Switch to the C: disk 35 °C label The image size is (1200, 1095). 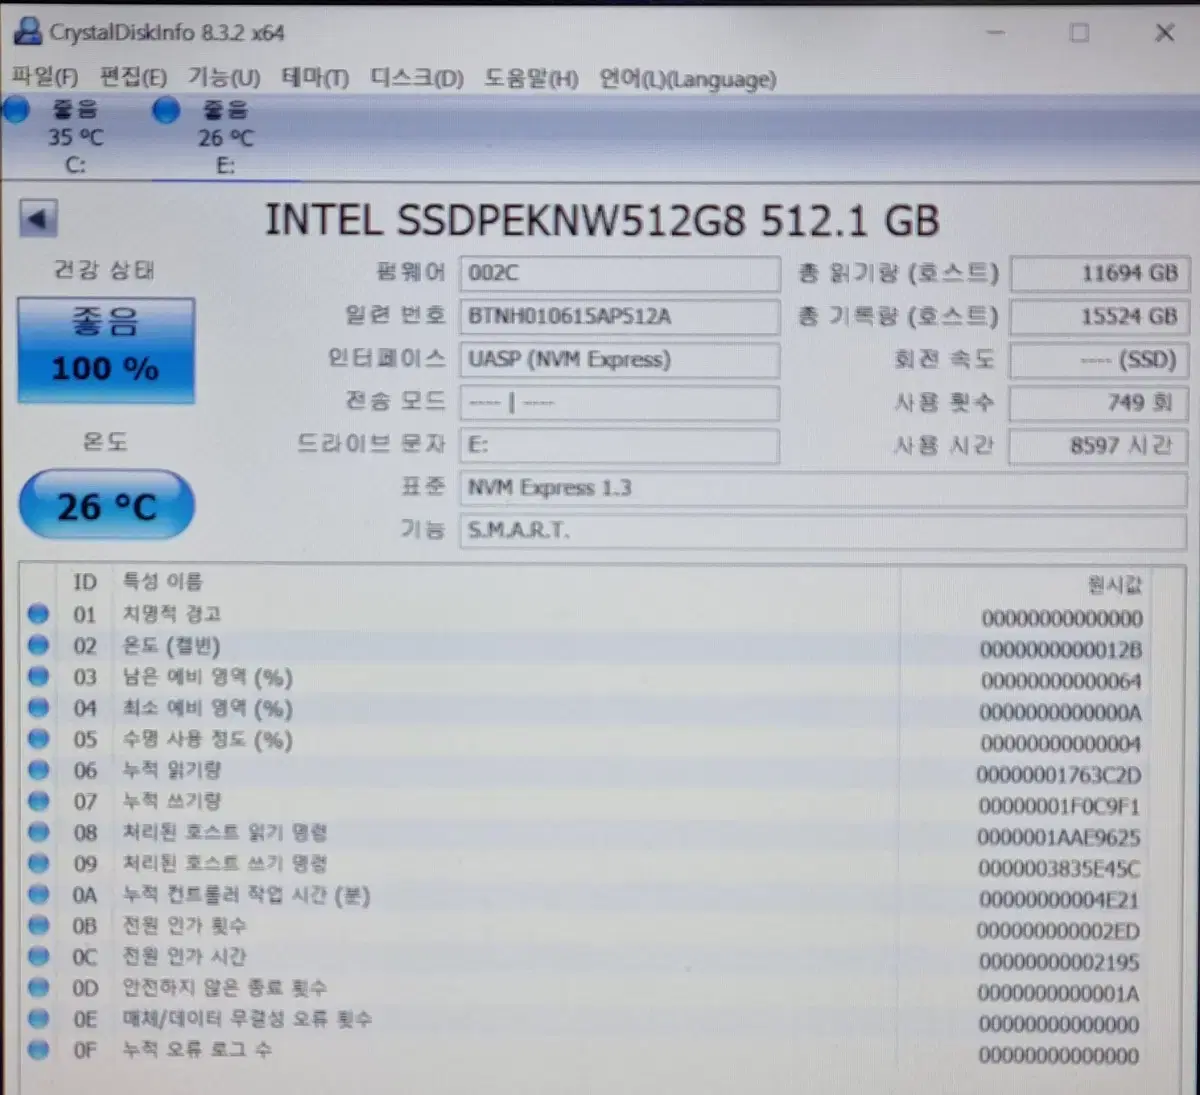click(75, 137)
